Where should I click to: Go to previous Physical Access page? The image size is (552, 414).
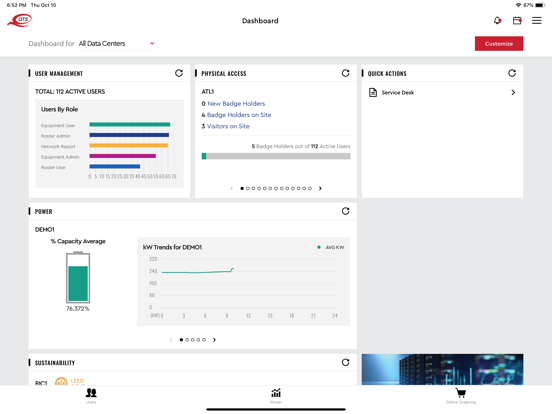(232, 188)
